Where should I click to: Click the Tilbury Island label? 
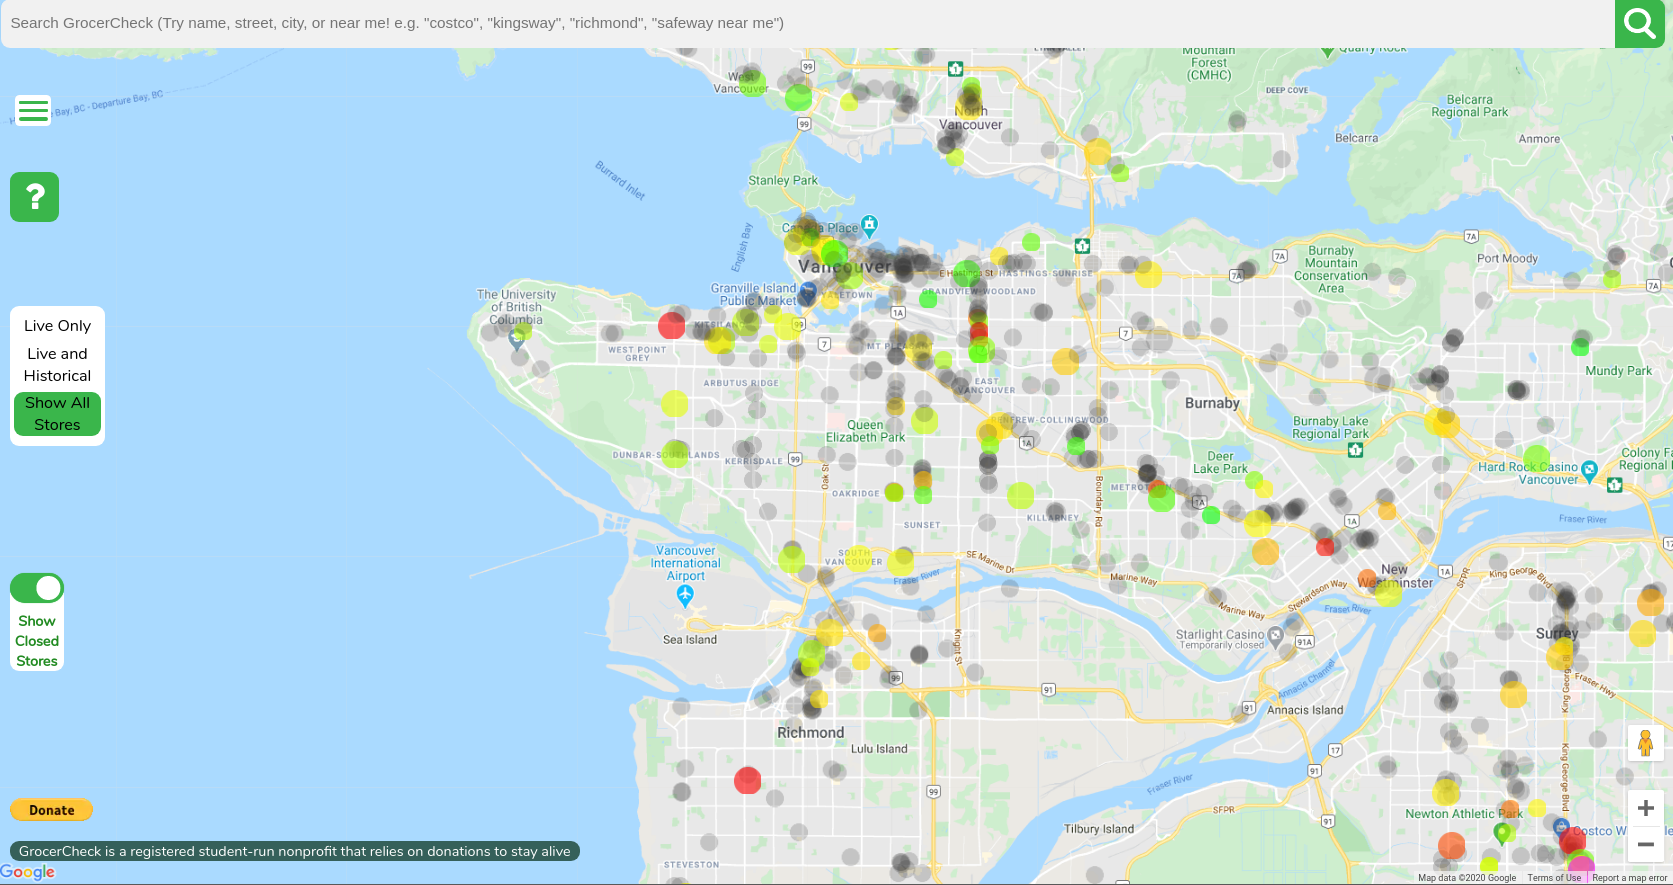(1099, 829)
